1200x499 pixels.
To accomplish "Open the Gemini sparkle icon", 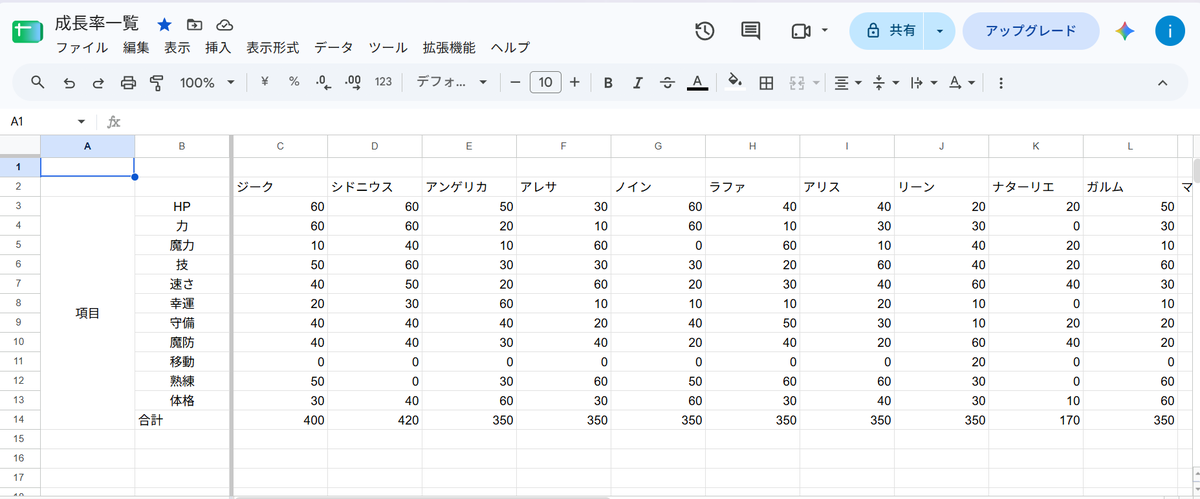I will (1125, 31).
